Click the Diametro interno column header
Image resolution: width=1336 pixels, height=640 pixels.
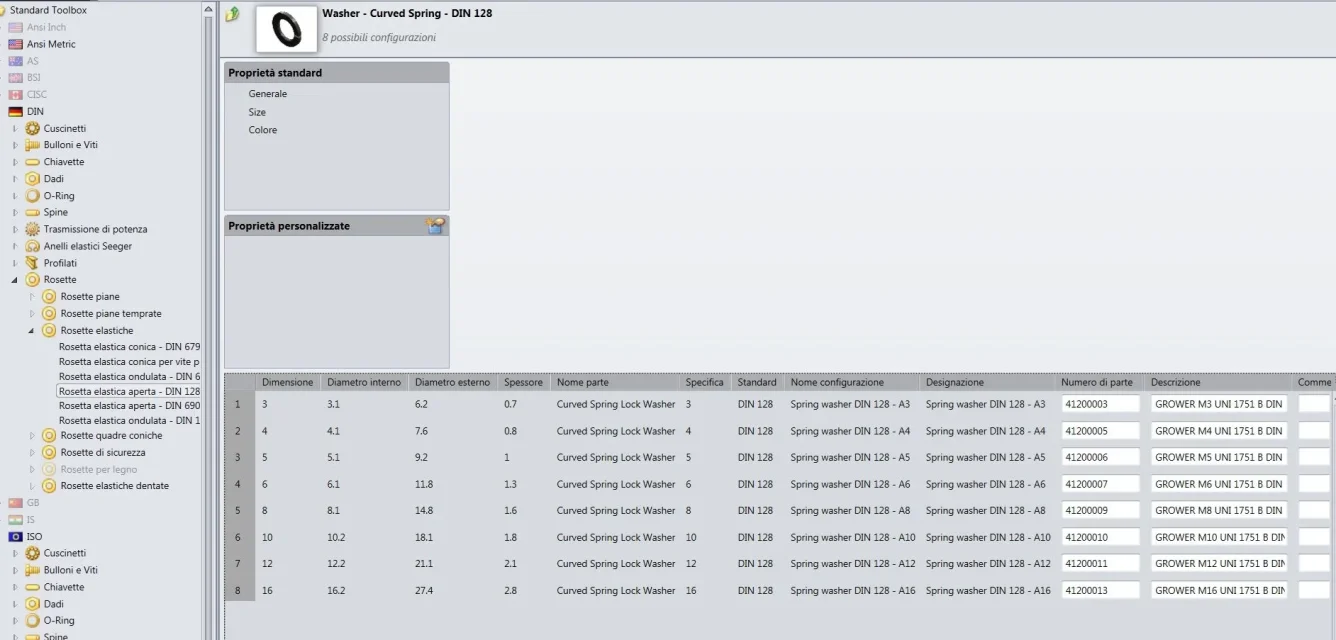point(364,382)
